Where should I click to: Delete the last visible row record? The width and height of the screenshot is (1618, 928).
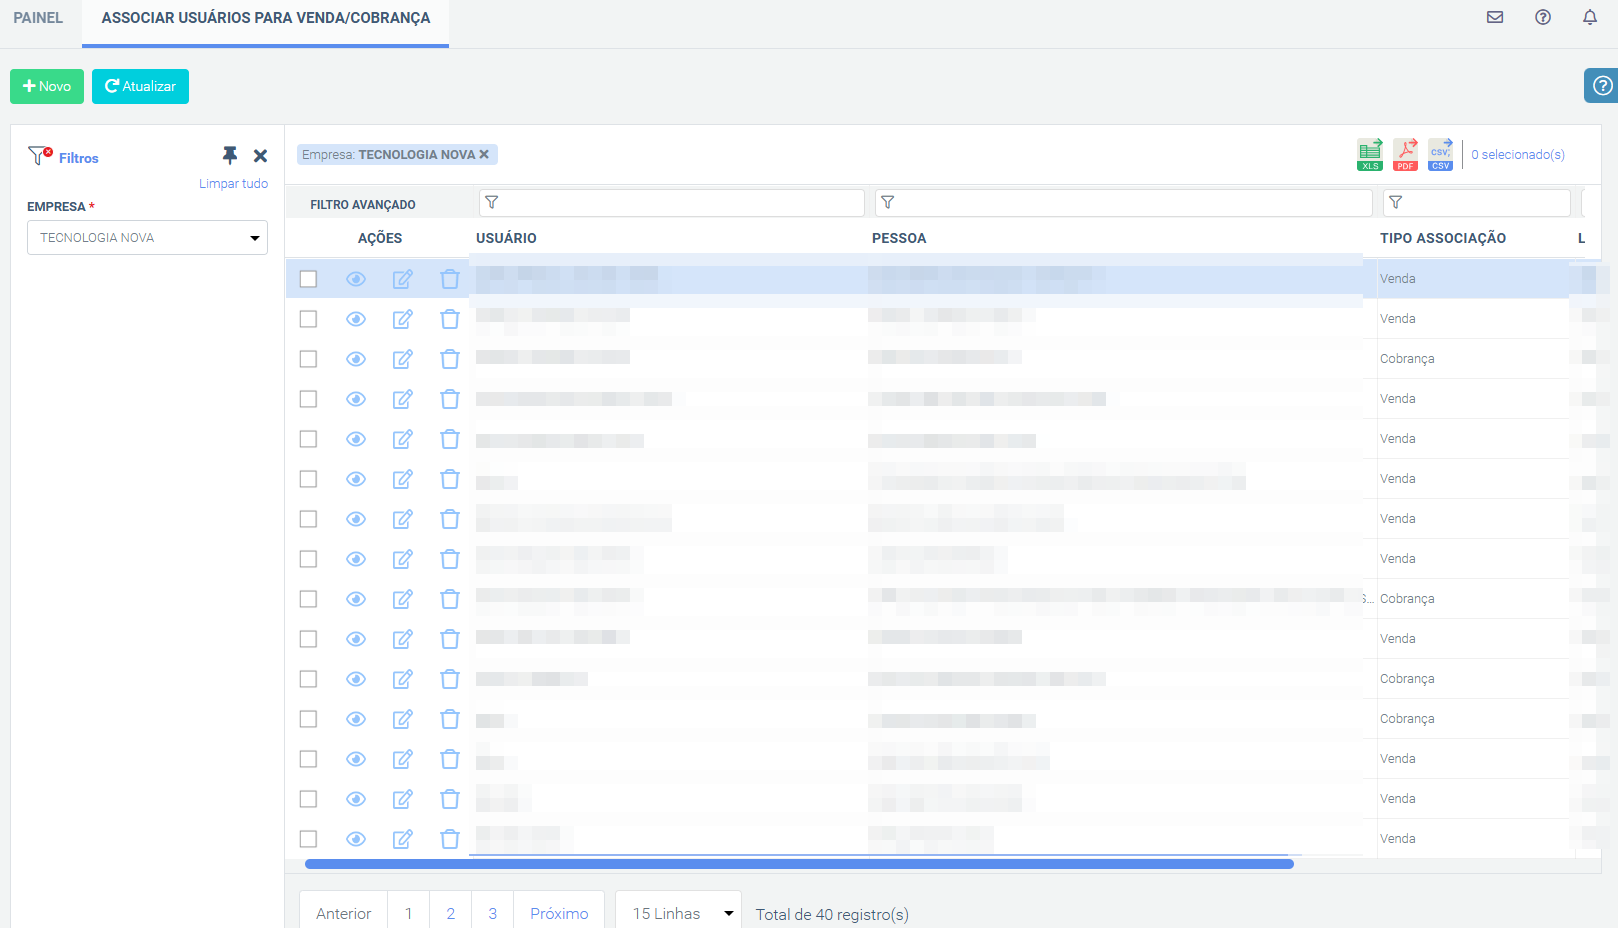click(450, 839)
